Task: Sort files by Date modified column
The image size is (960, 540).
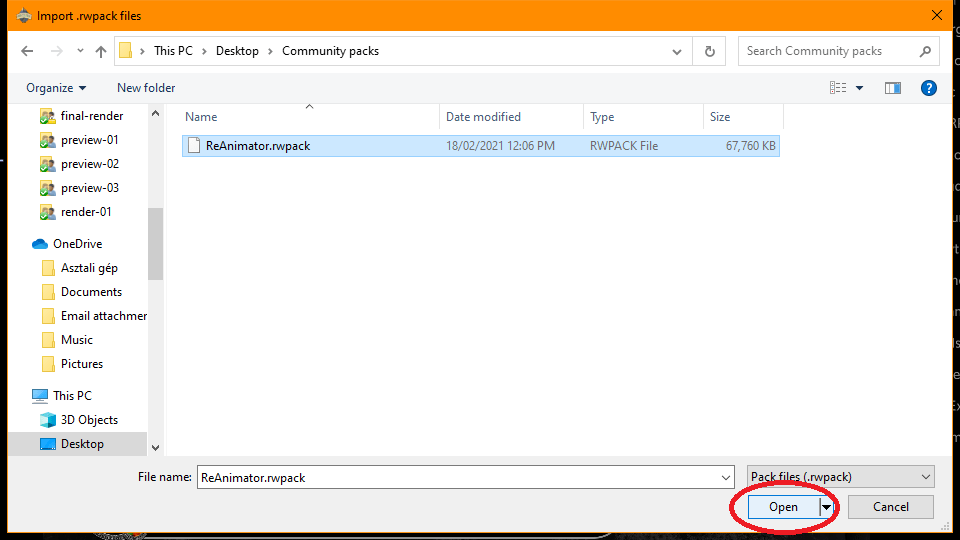Action: tap(483, 117)
